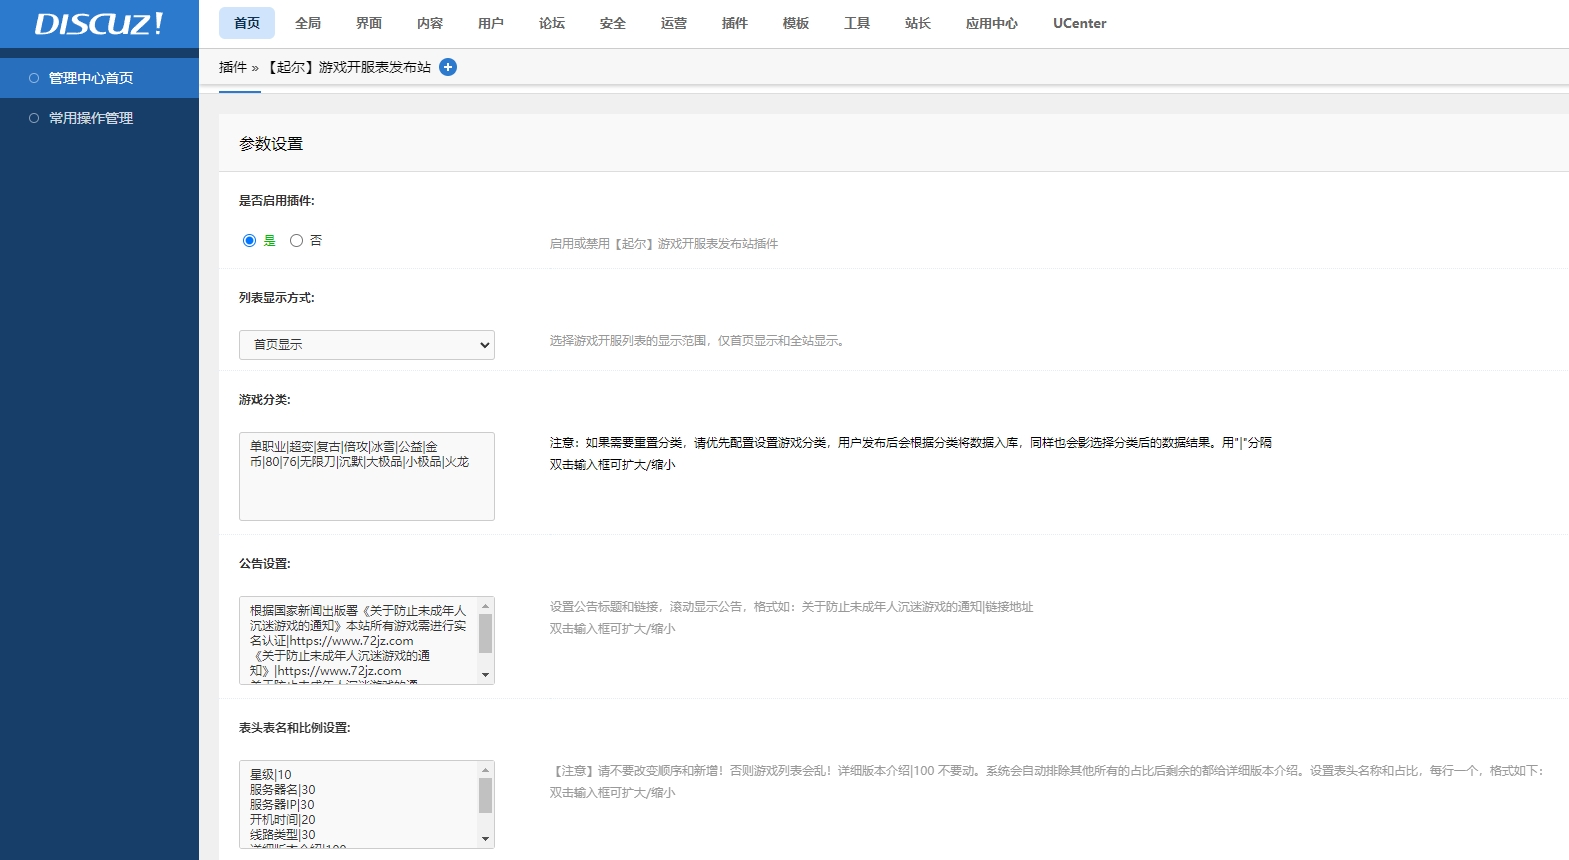Screen dimensions: 1569x860
Task: Open the 内容 menu
Action: click(430, 23)
